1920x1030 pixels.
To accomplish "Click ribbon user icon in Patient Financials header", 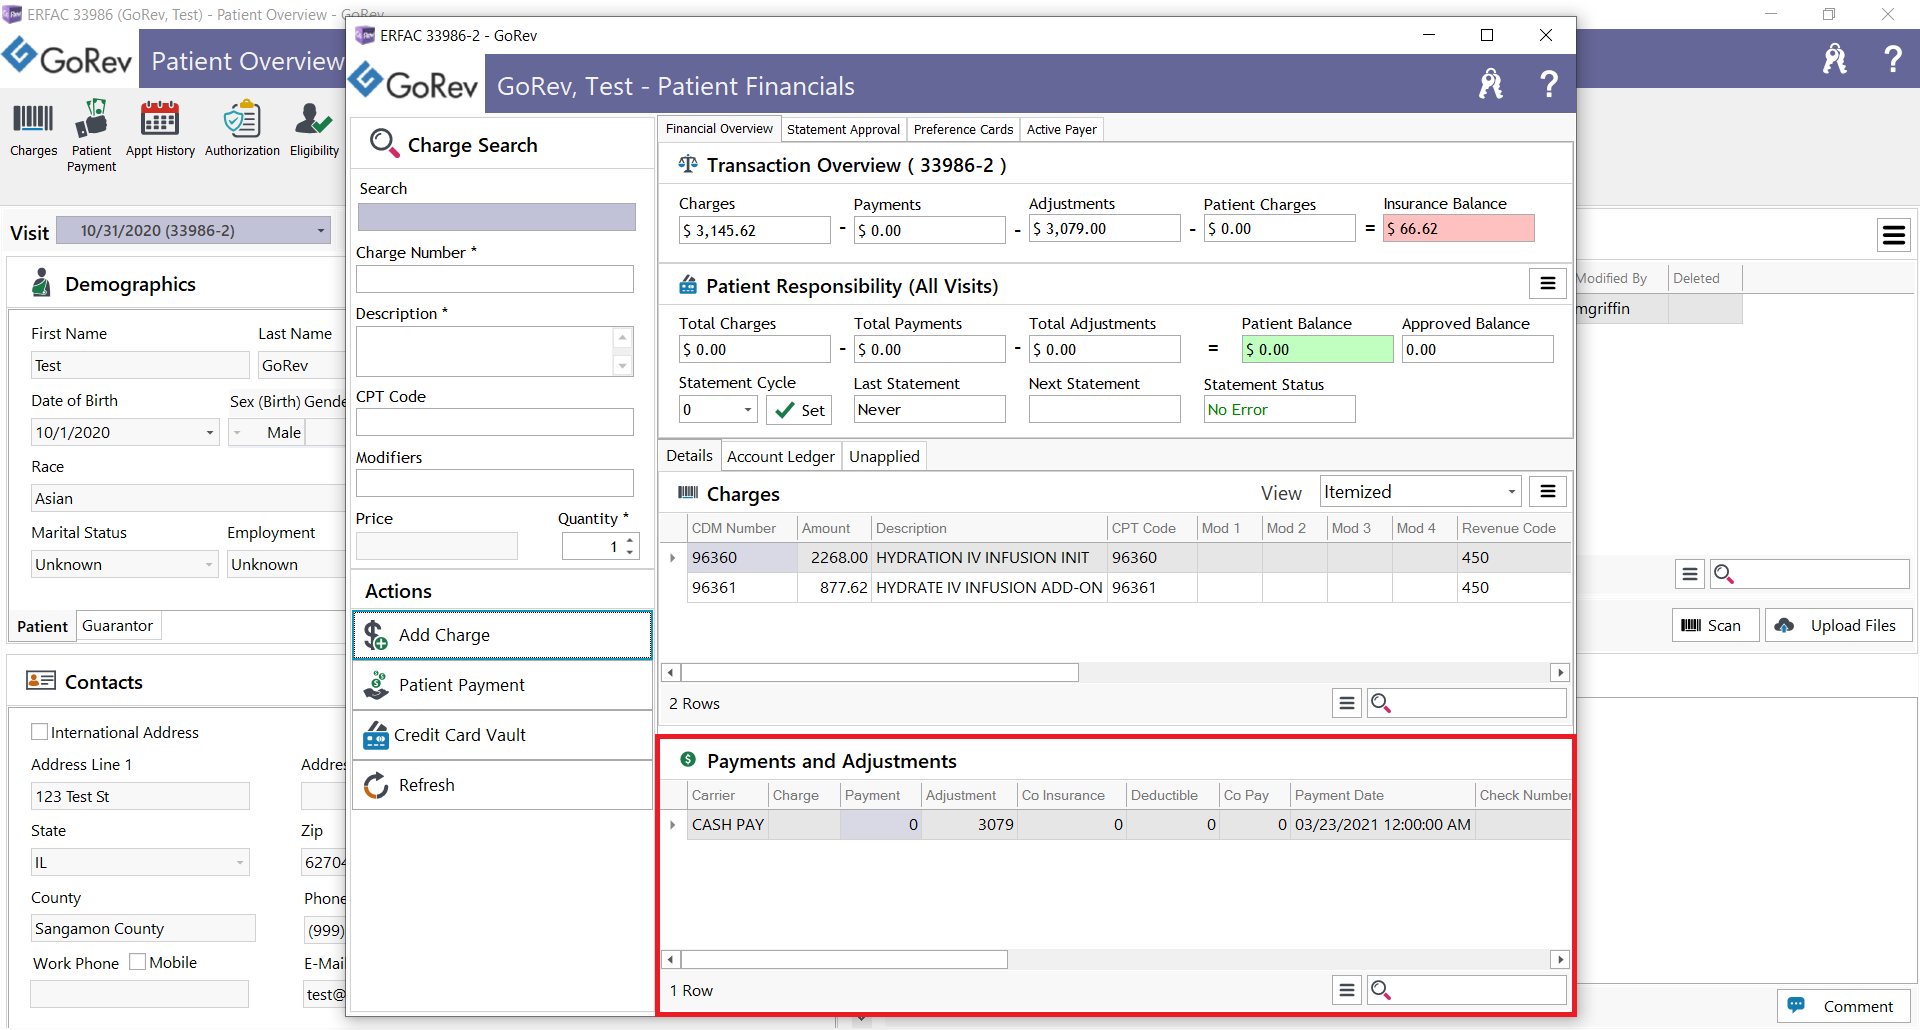I will 1490,84.
